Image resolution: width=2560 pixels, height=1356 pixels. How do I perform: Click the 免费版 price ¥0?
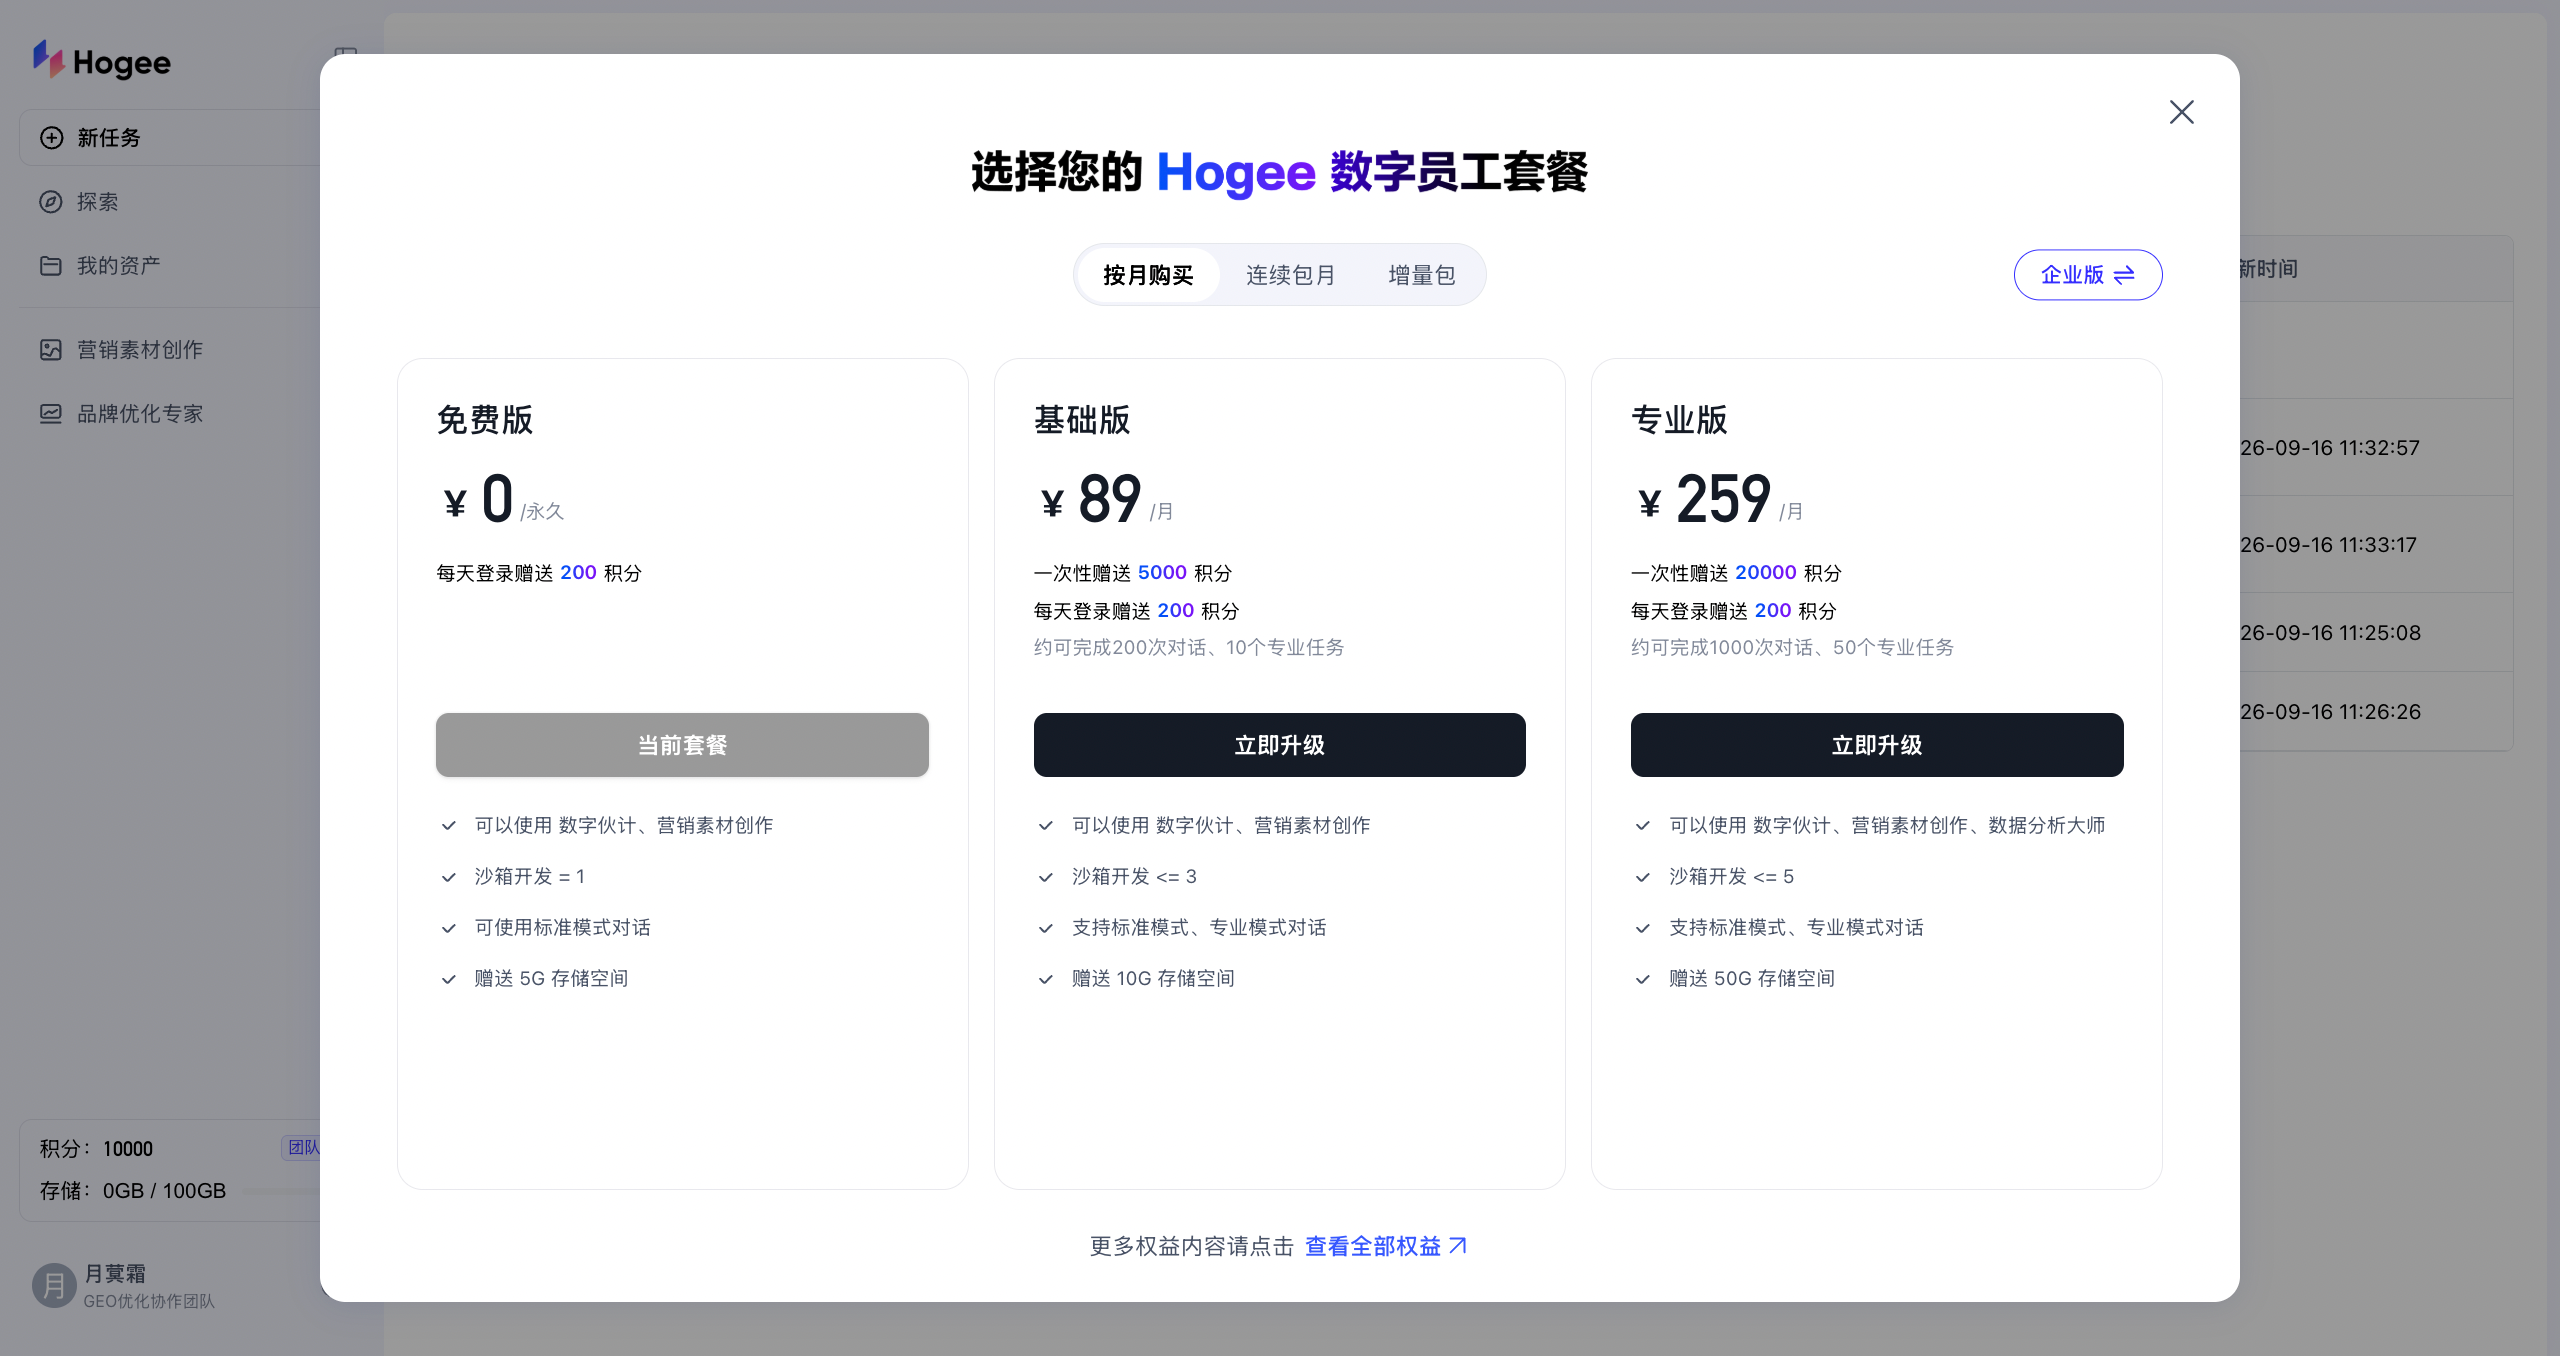click(478, 499)
